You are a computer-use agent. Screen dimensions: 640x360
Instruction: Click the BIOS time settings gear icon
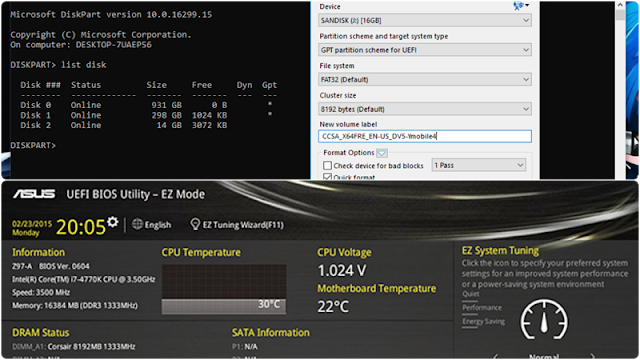click(x=113, y=222)
